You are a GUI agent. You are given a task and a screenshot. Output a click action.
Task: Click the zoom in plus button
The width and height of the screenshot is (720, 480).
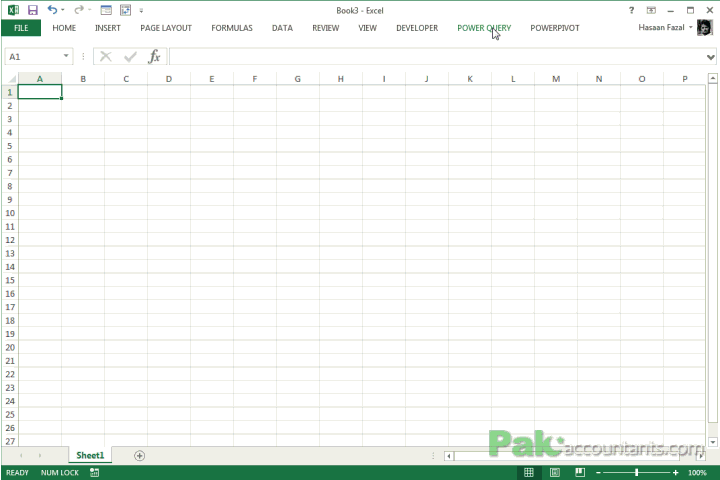[675, 473]
